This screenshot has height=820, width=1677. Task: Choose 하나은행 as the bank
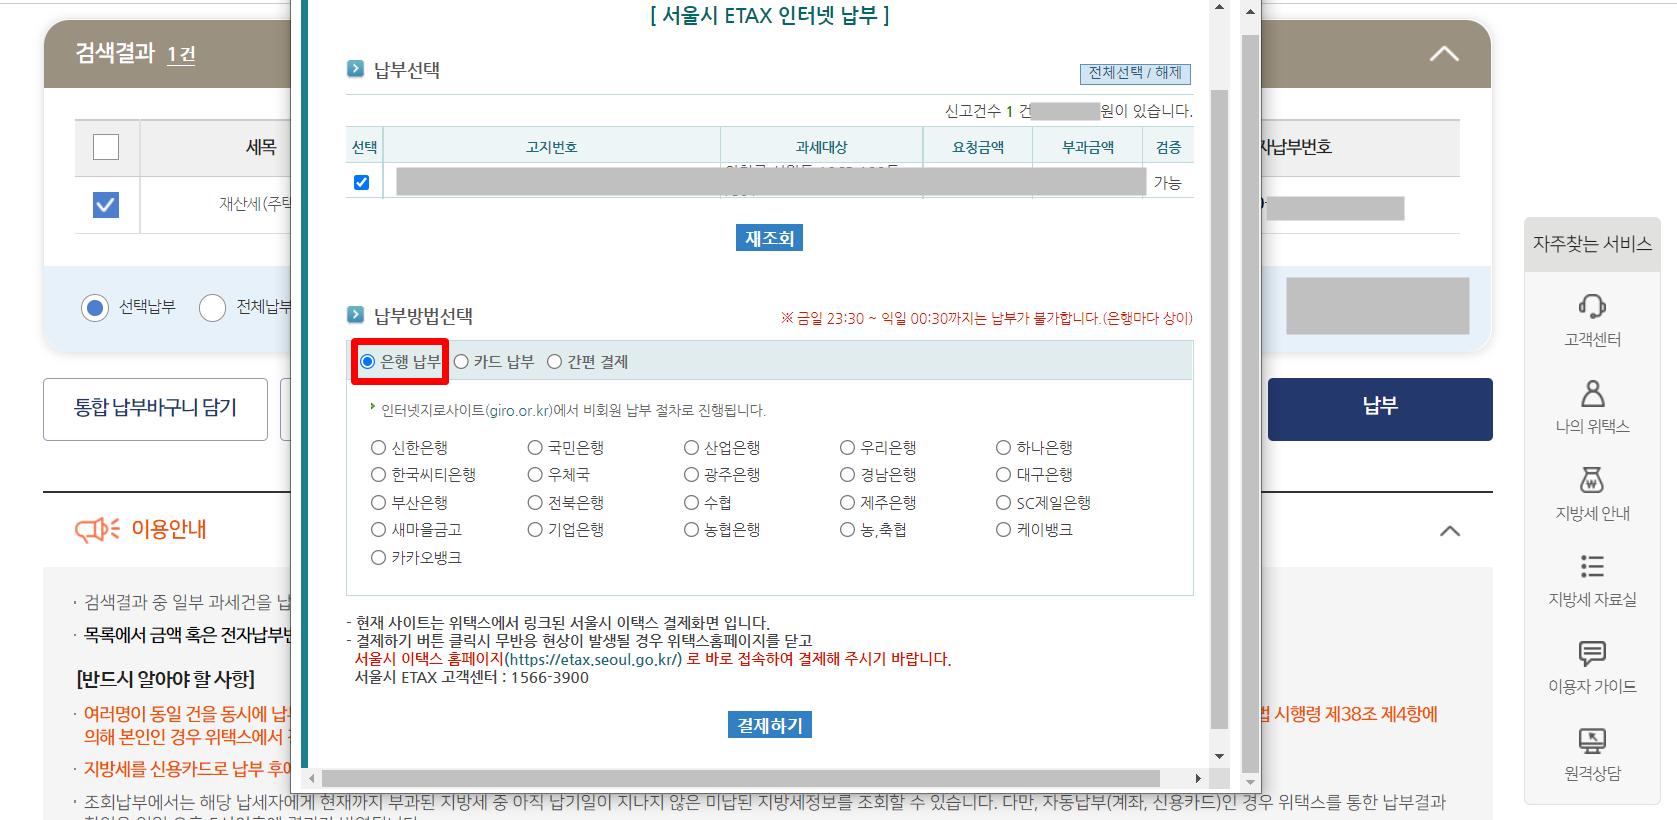[x=1003, y=447]
